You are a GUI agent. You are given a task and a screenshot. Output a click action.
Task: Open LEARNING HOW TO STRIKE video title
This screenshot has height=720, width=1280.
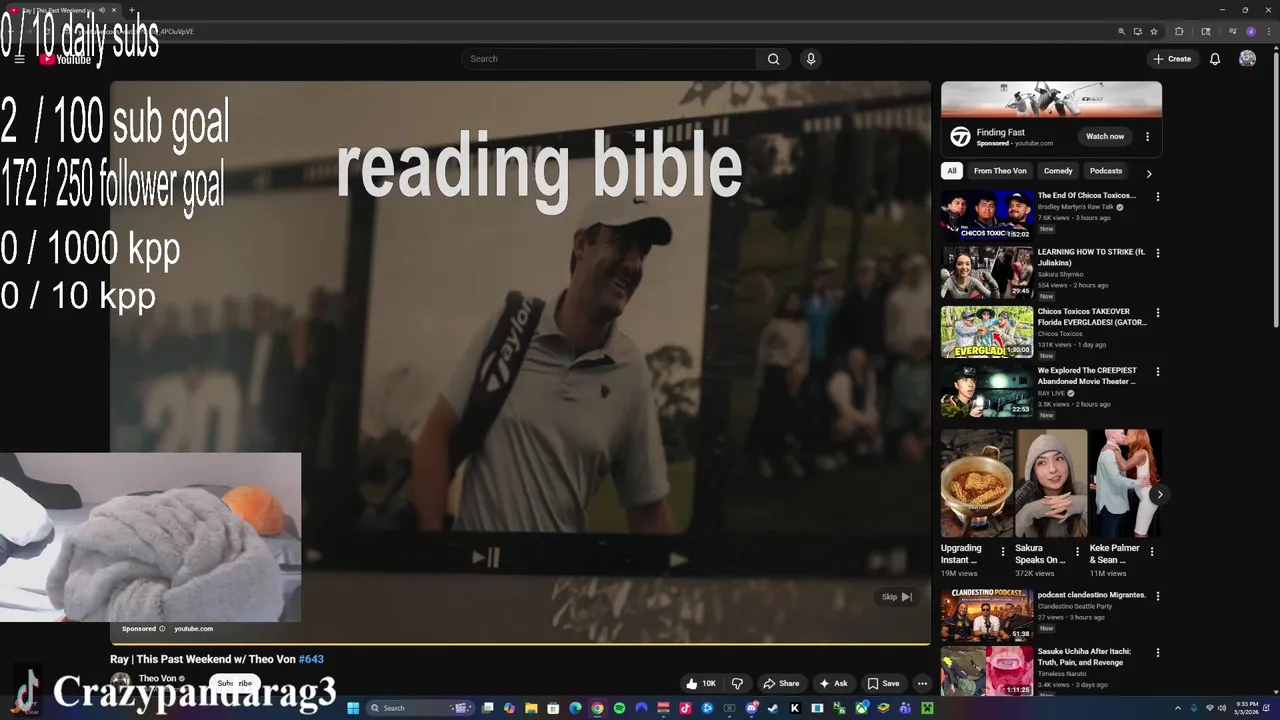(x=1091, y=257)
